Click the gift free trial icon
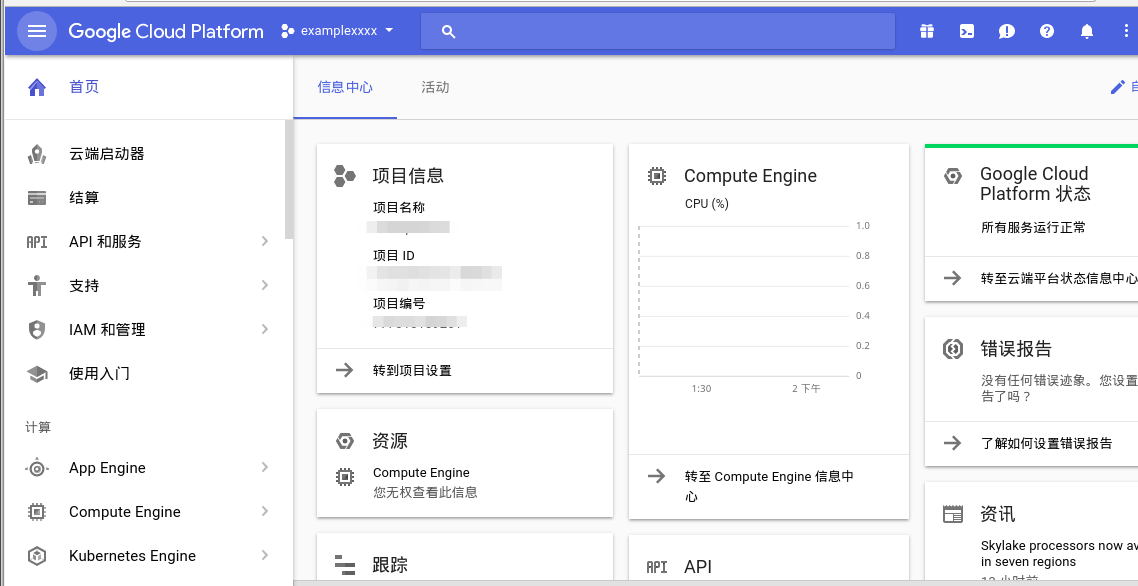Viewport: 1138px width, 586px height. [x=927, y=31]
